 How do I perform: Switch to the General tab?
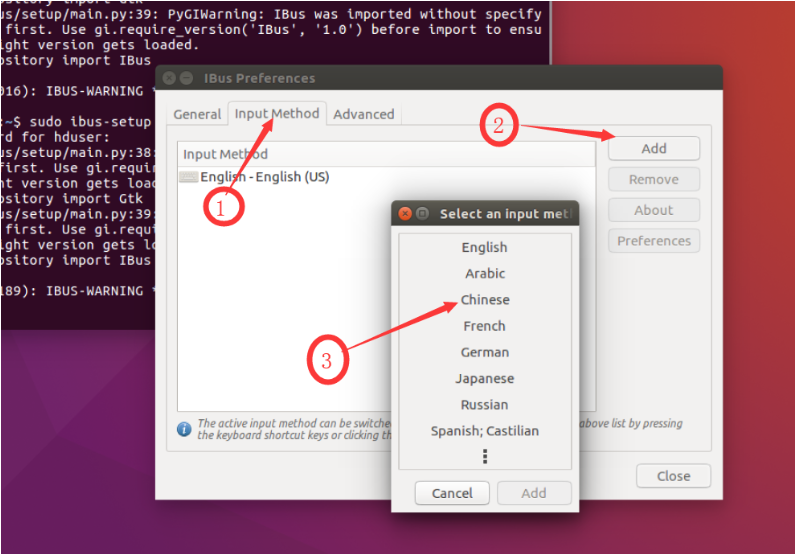pyautogui.click(x=197, y=114)
